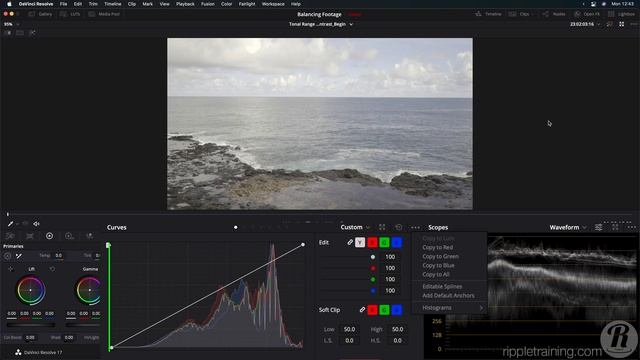Open the timecode display dropdown
640x360 pixels.
585,24
